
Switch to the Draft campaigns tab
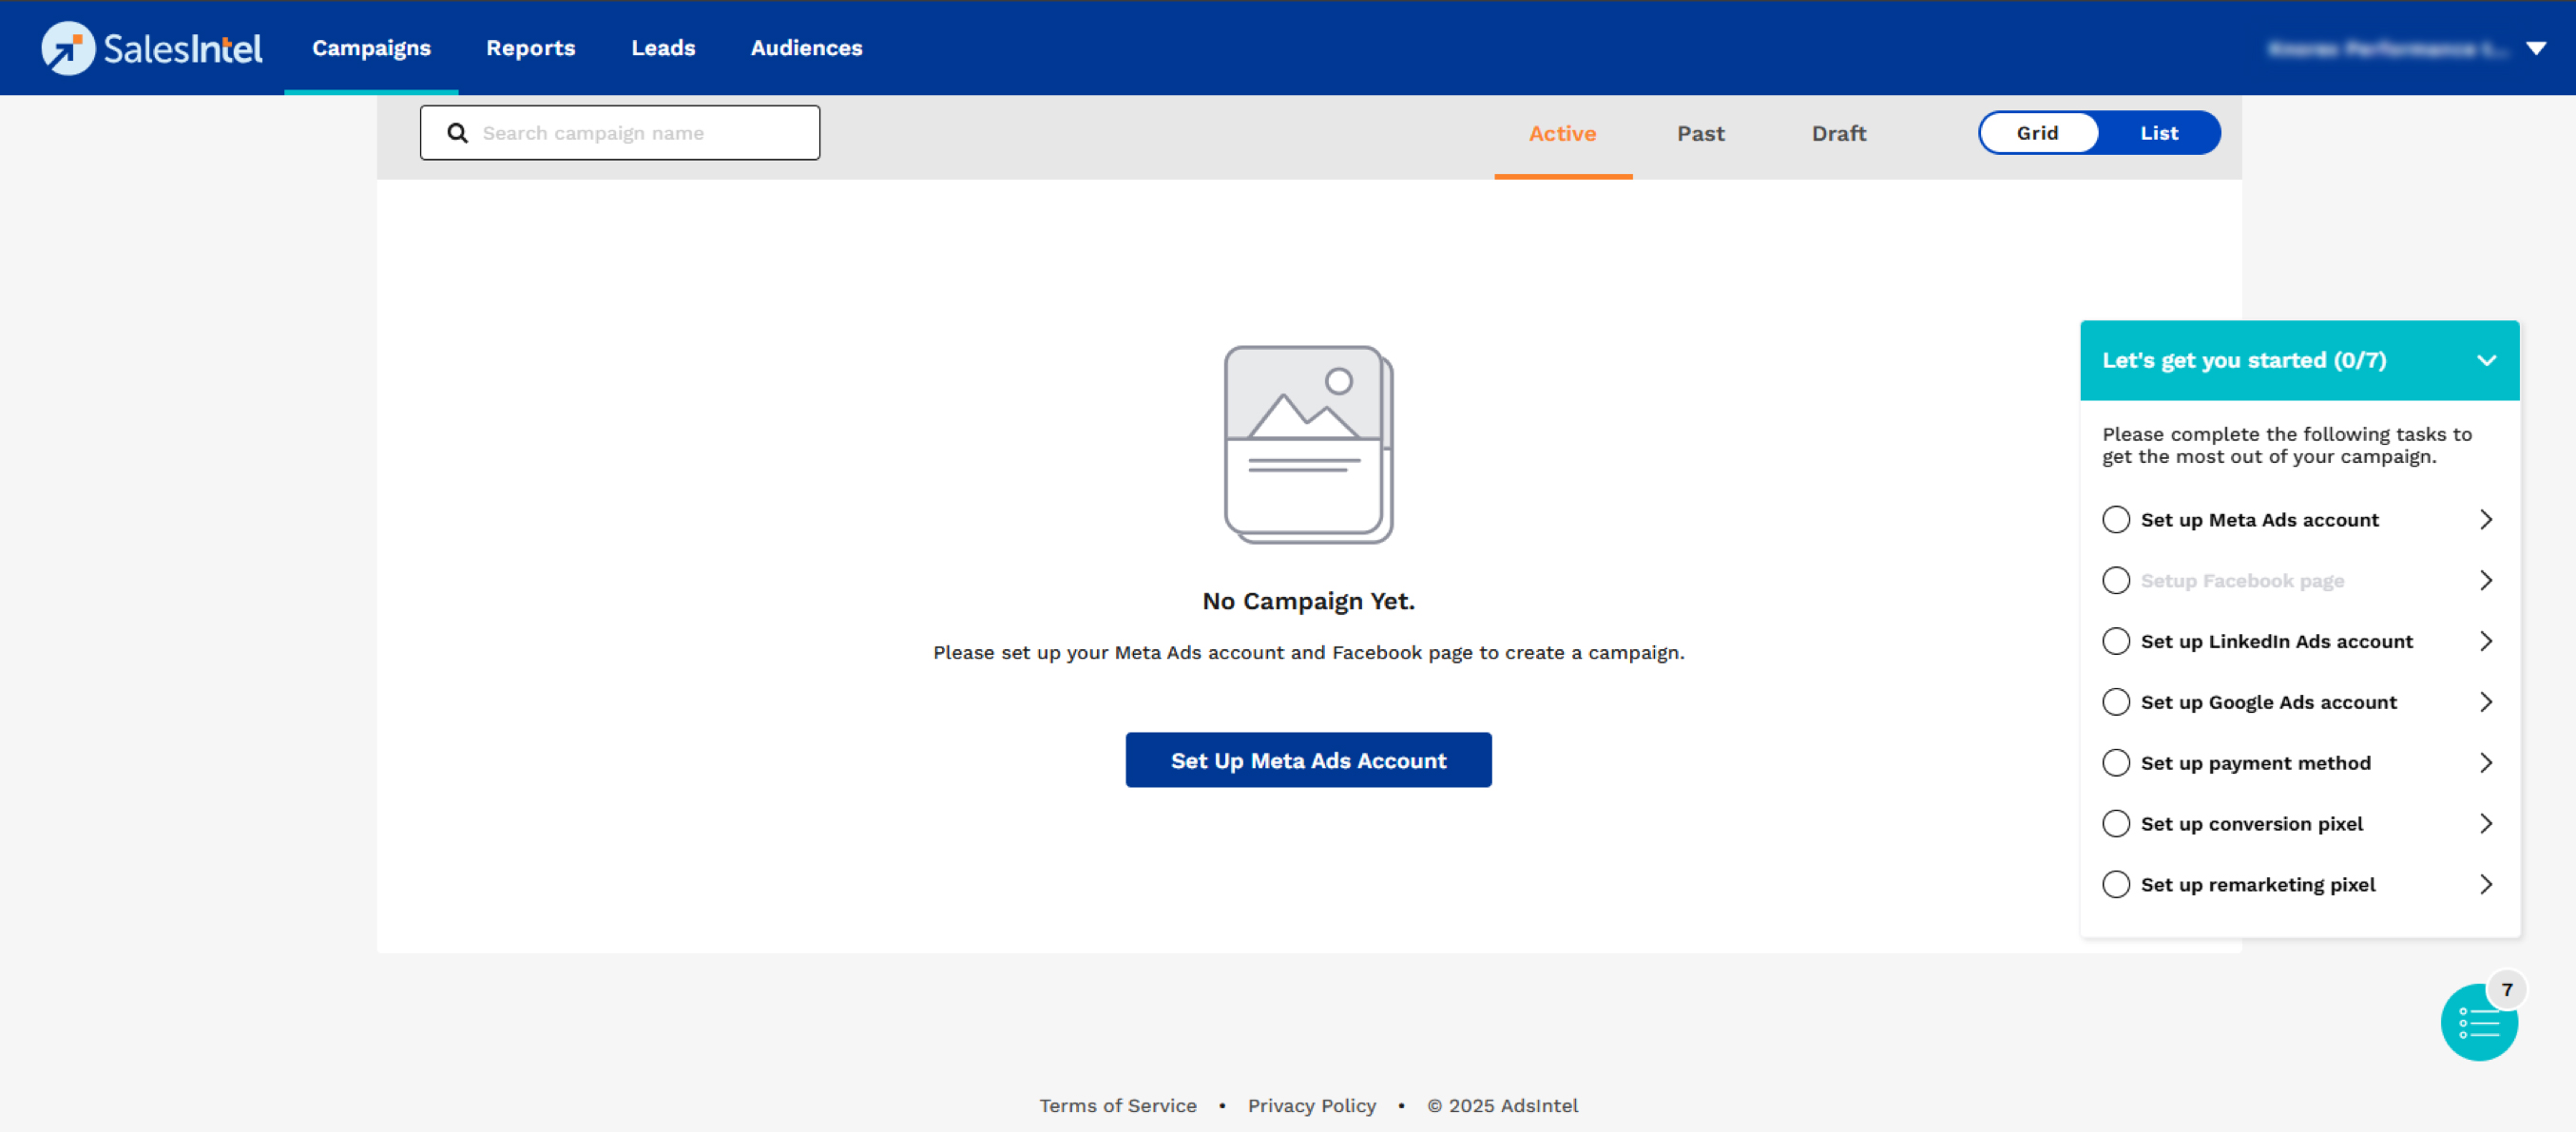(1838, 133)
